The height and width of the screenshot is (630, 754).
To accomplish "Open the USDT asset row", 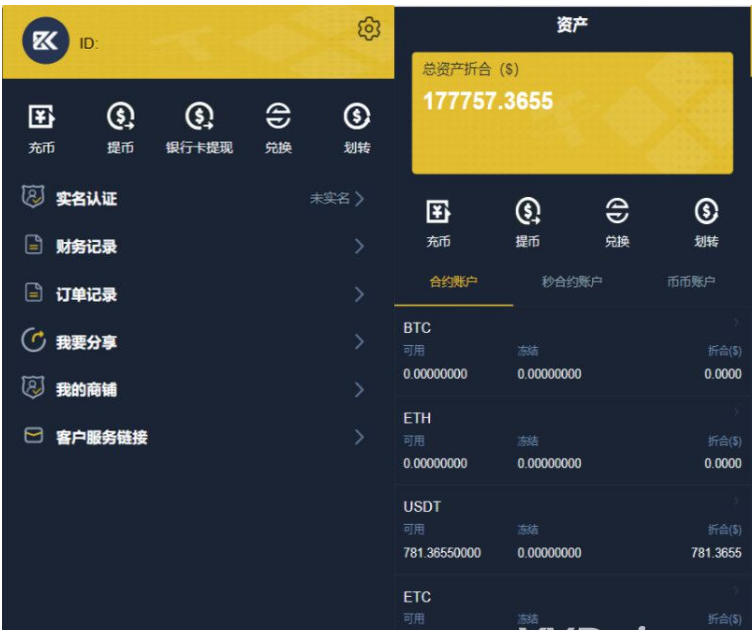I will point(572,530).
